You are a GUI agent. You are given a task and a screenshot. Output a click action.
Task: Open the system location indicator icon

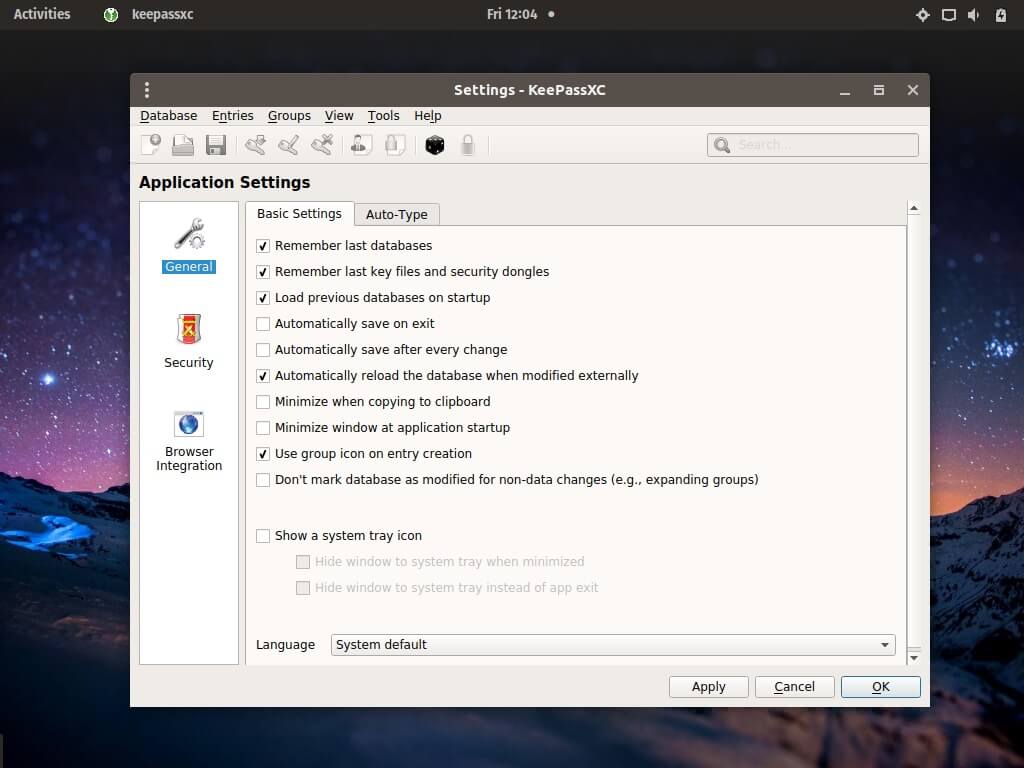tap(922, 14)
